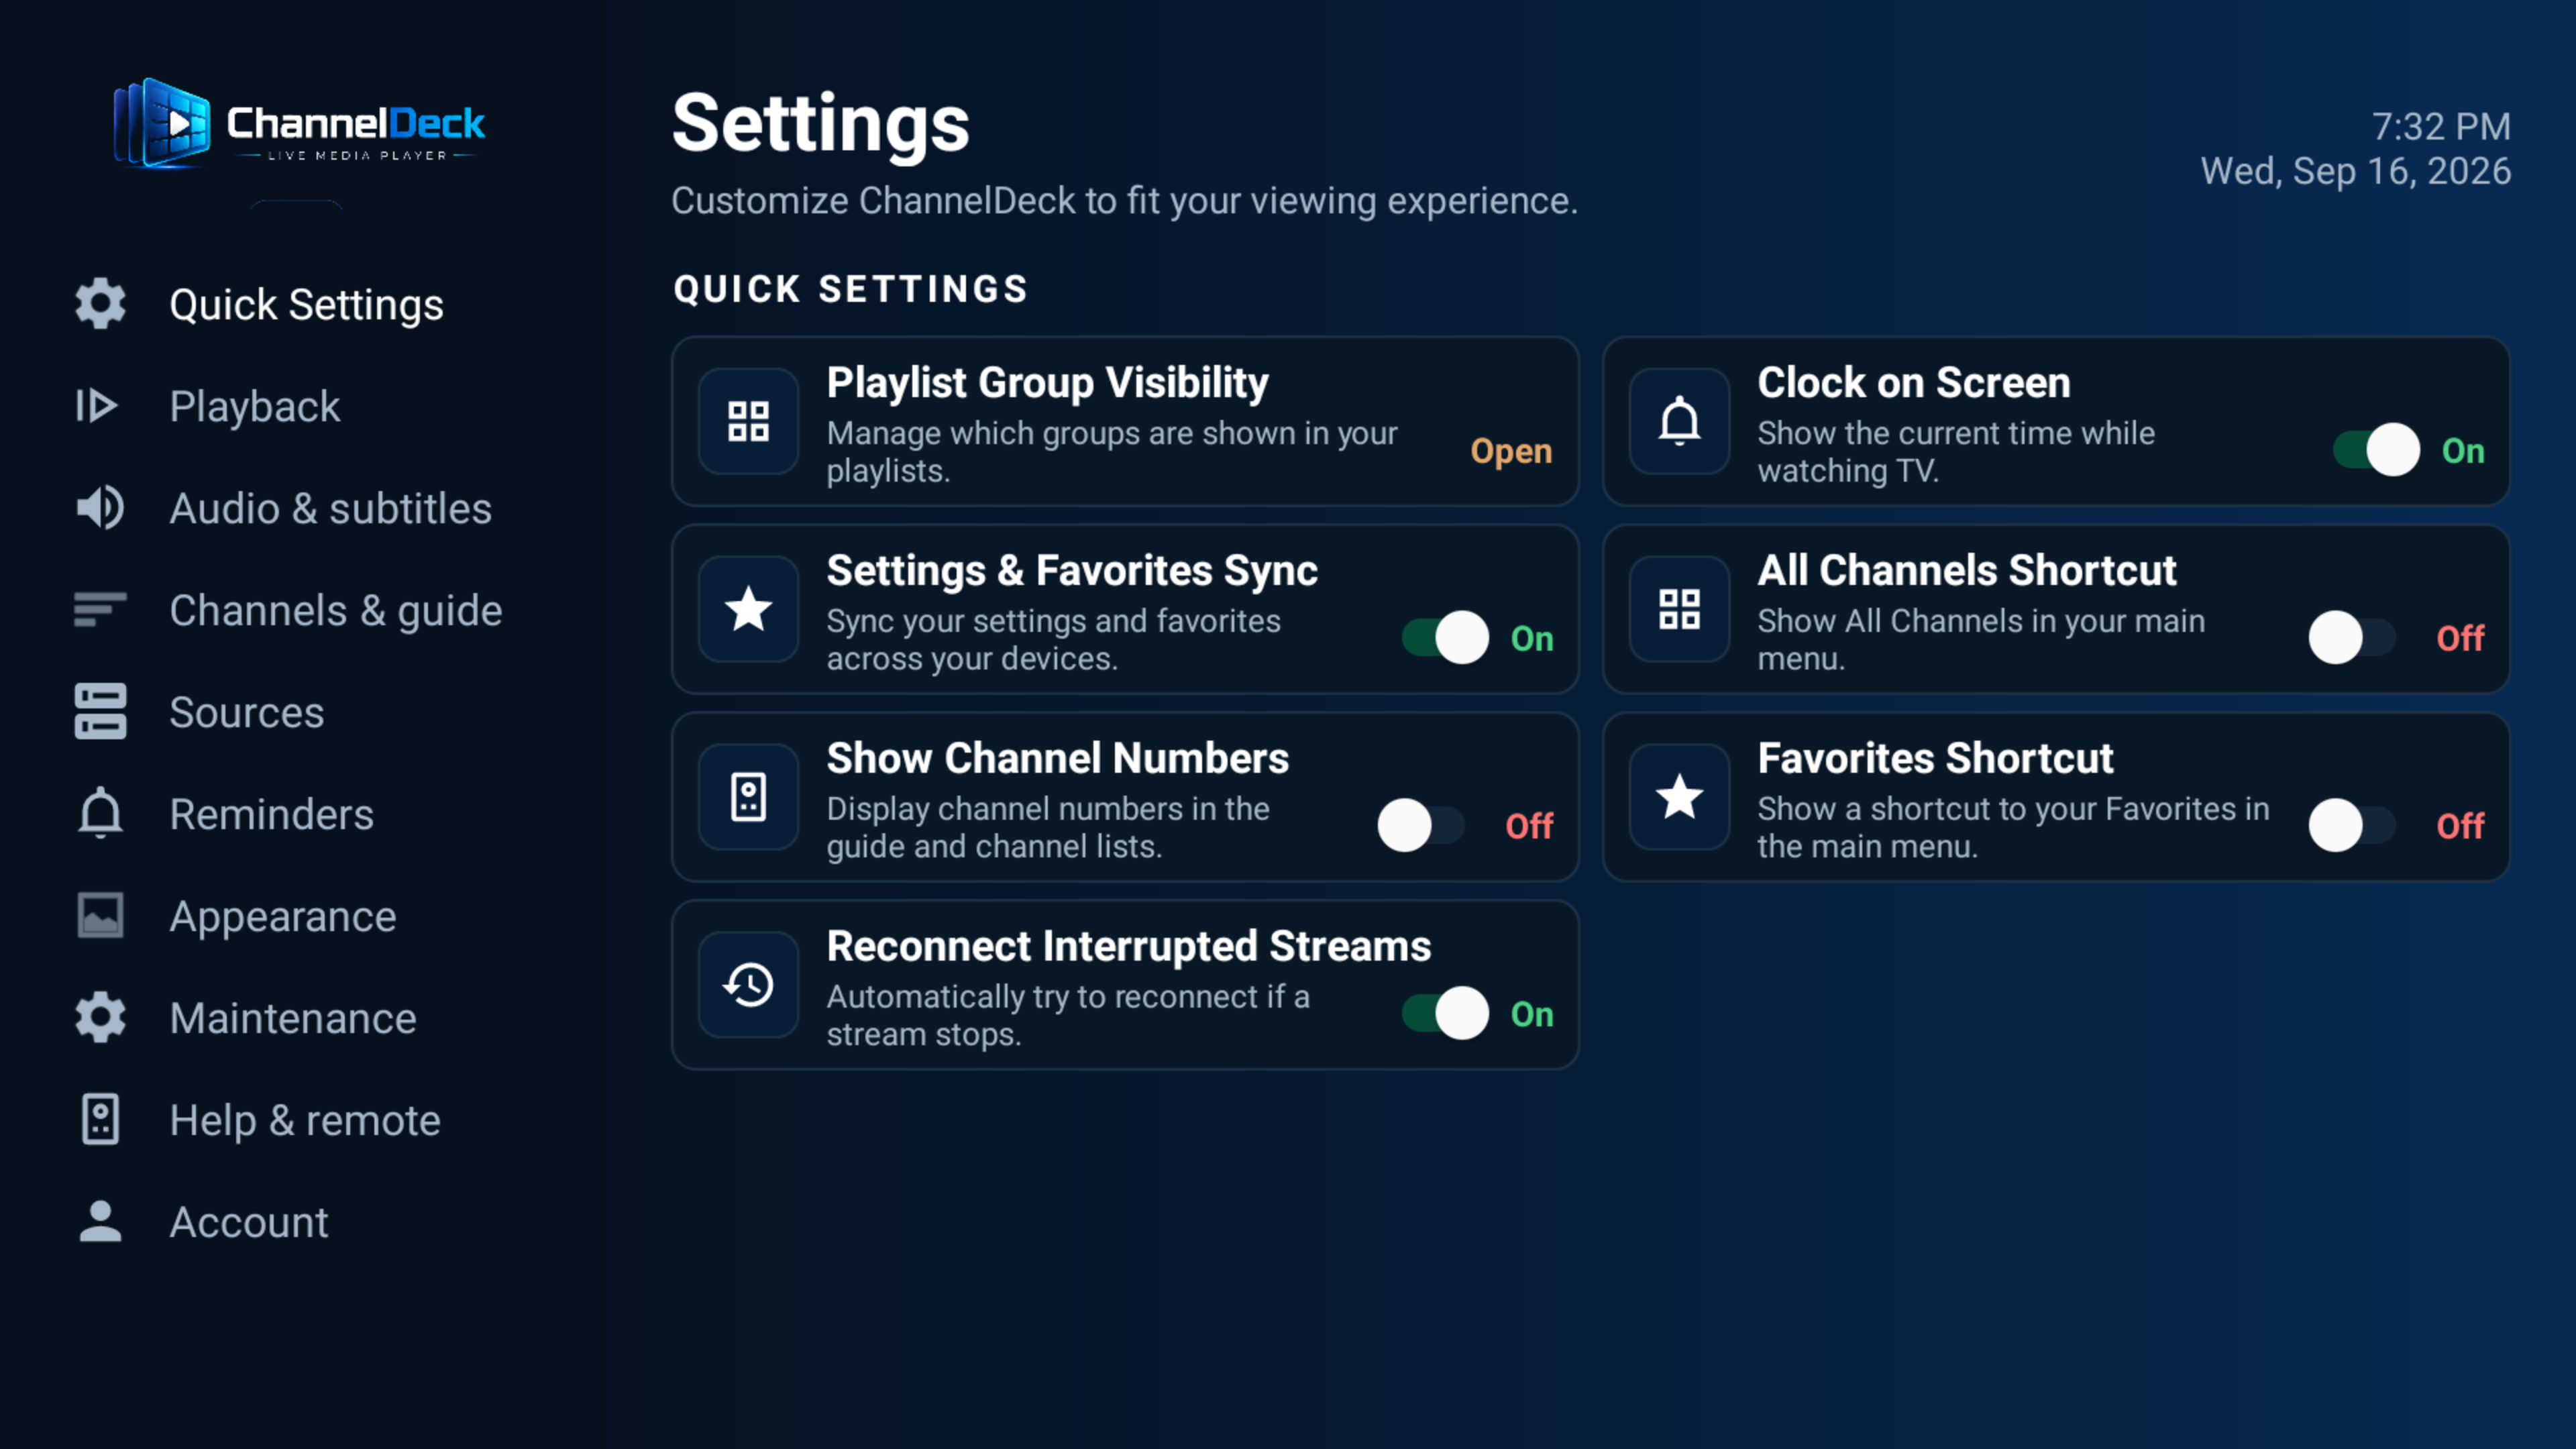This screenshot has width=2576, height=1449.
Task: Click the Channels & guide lines icon
Action: pyautogui.click(x=100, y=610)
